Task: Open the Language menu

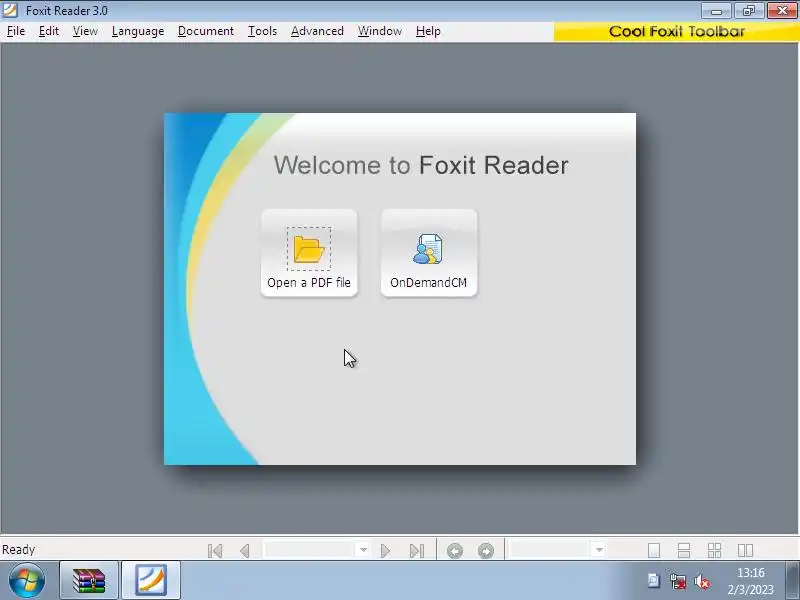Action: click(x=138, y=31)
